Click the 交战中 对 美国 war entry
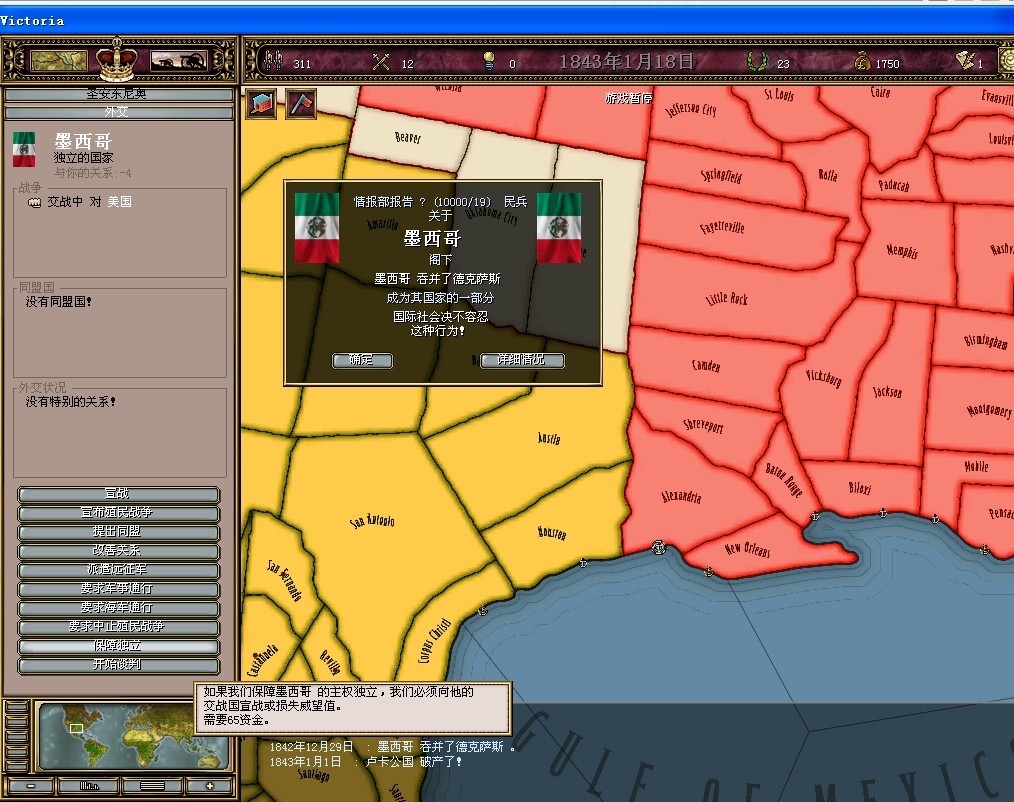1014x802 pixels. pyautogui.click(x=89, y=202)
